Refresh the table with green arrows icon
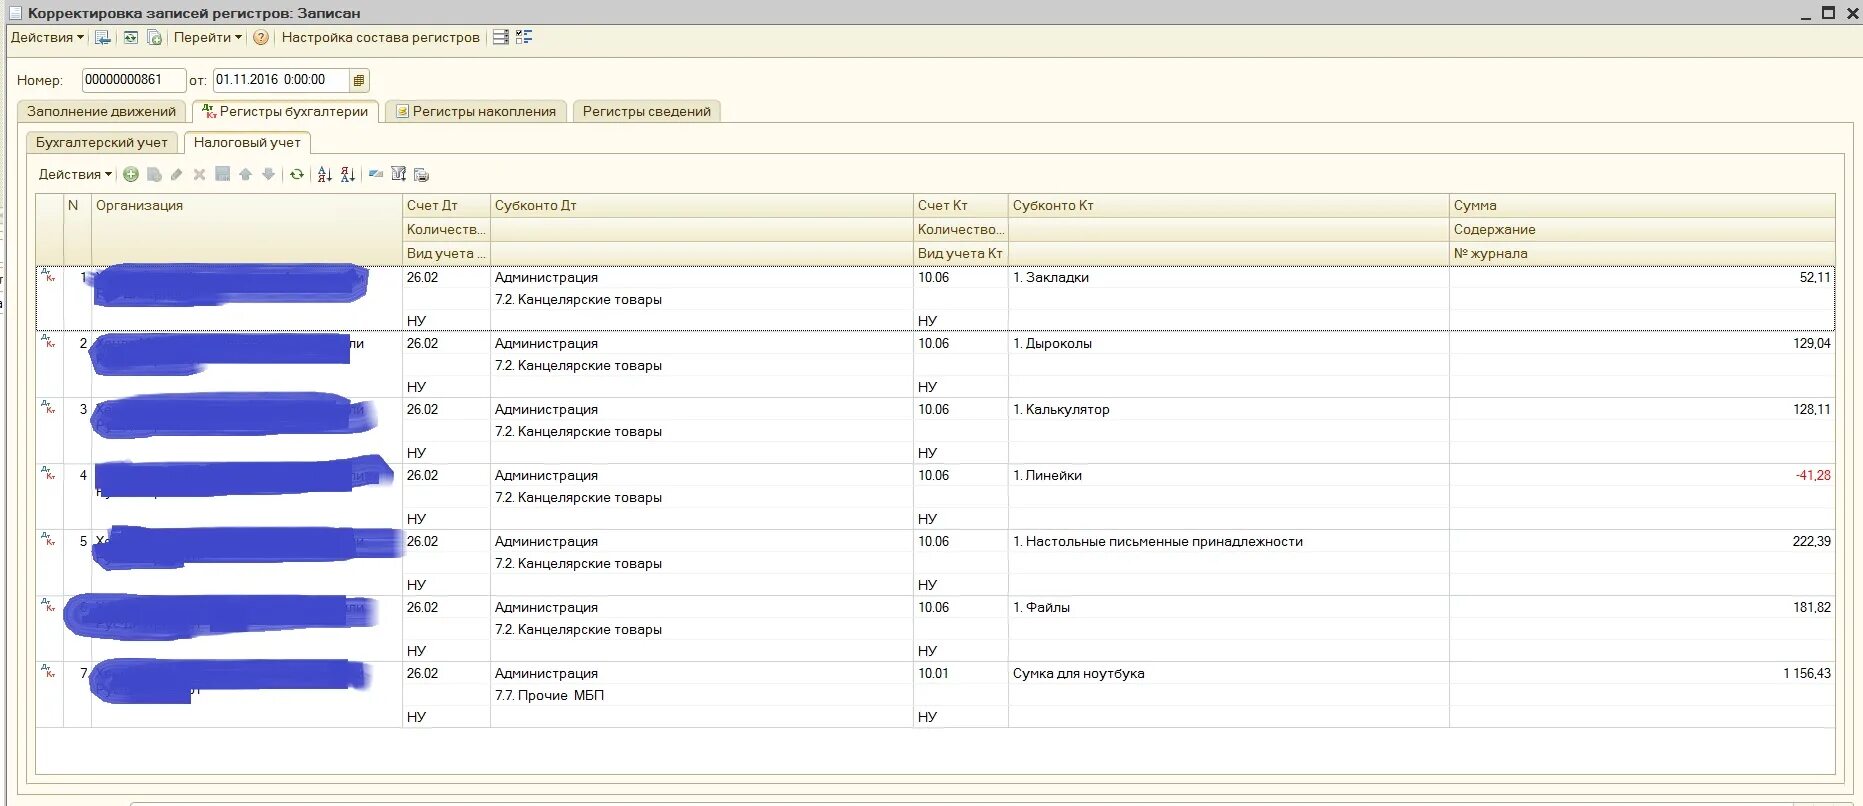The width and height of the screenshot is (1863, 806). click(x=297, y=174)
